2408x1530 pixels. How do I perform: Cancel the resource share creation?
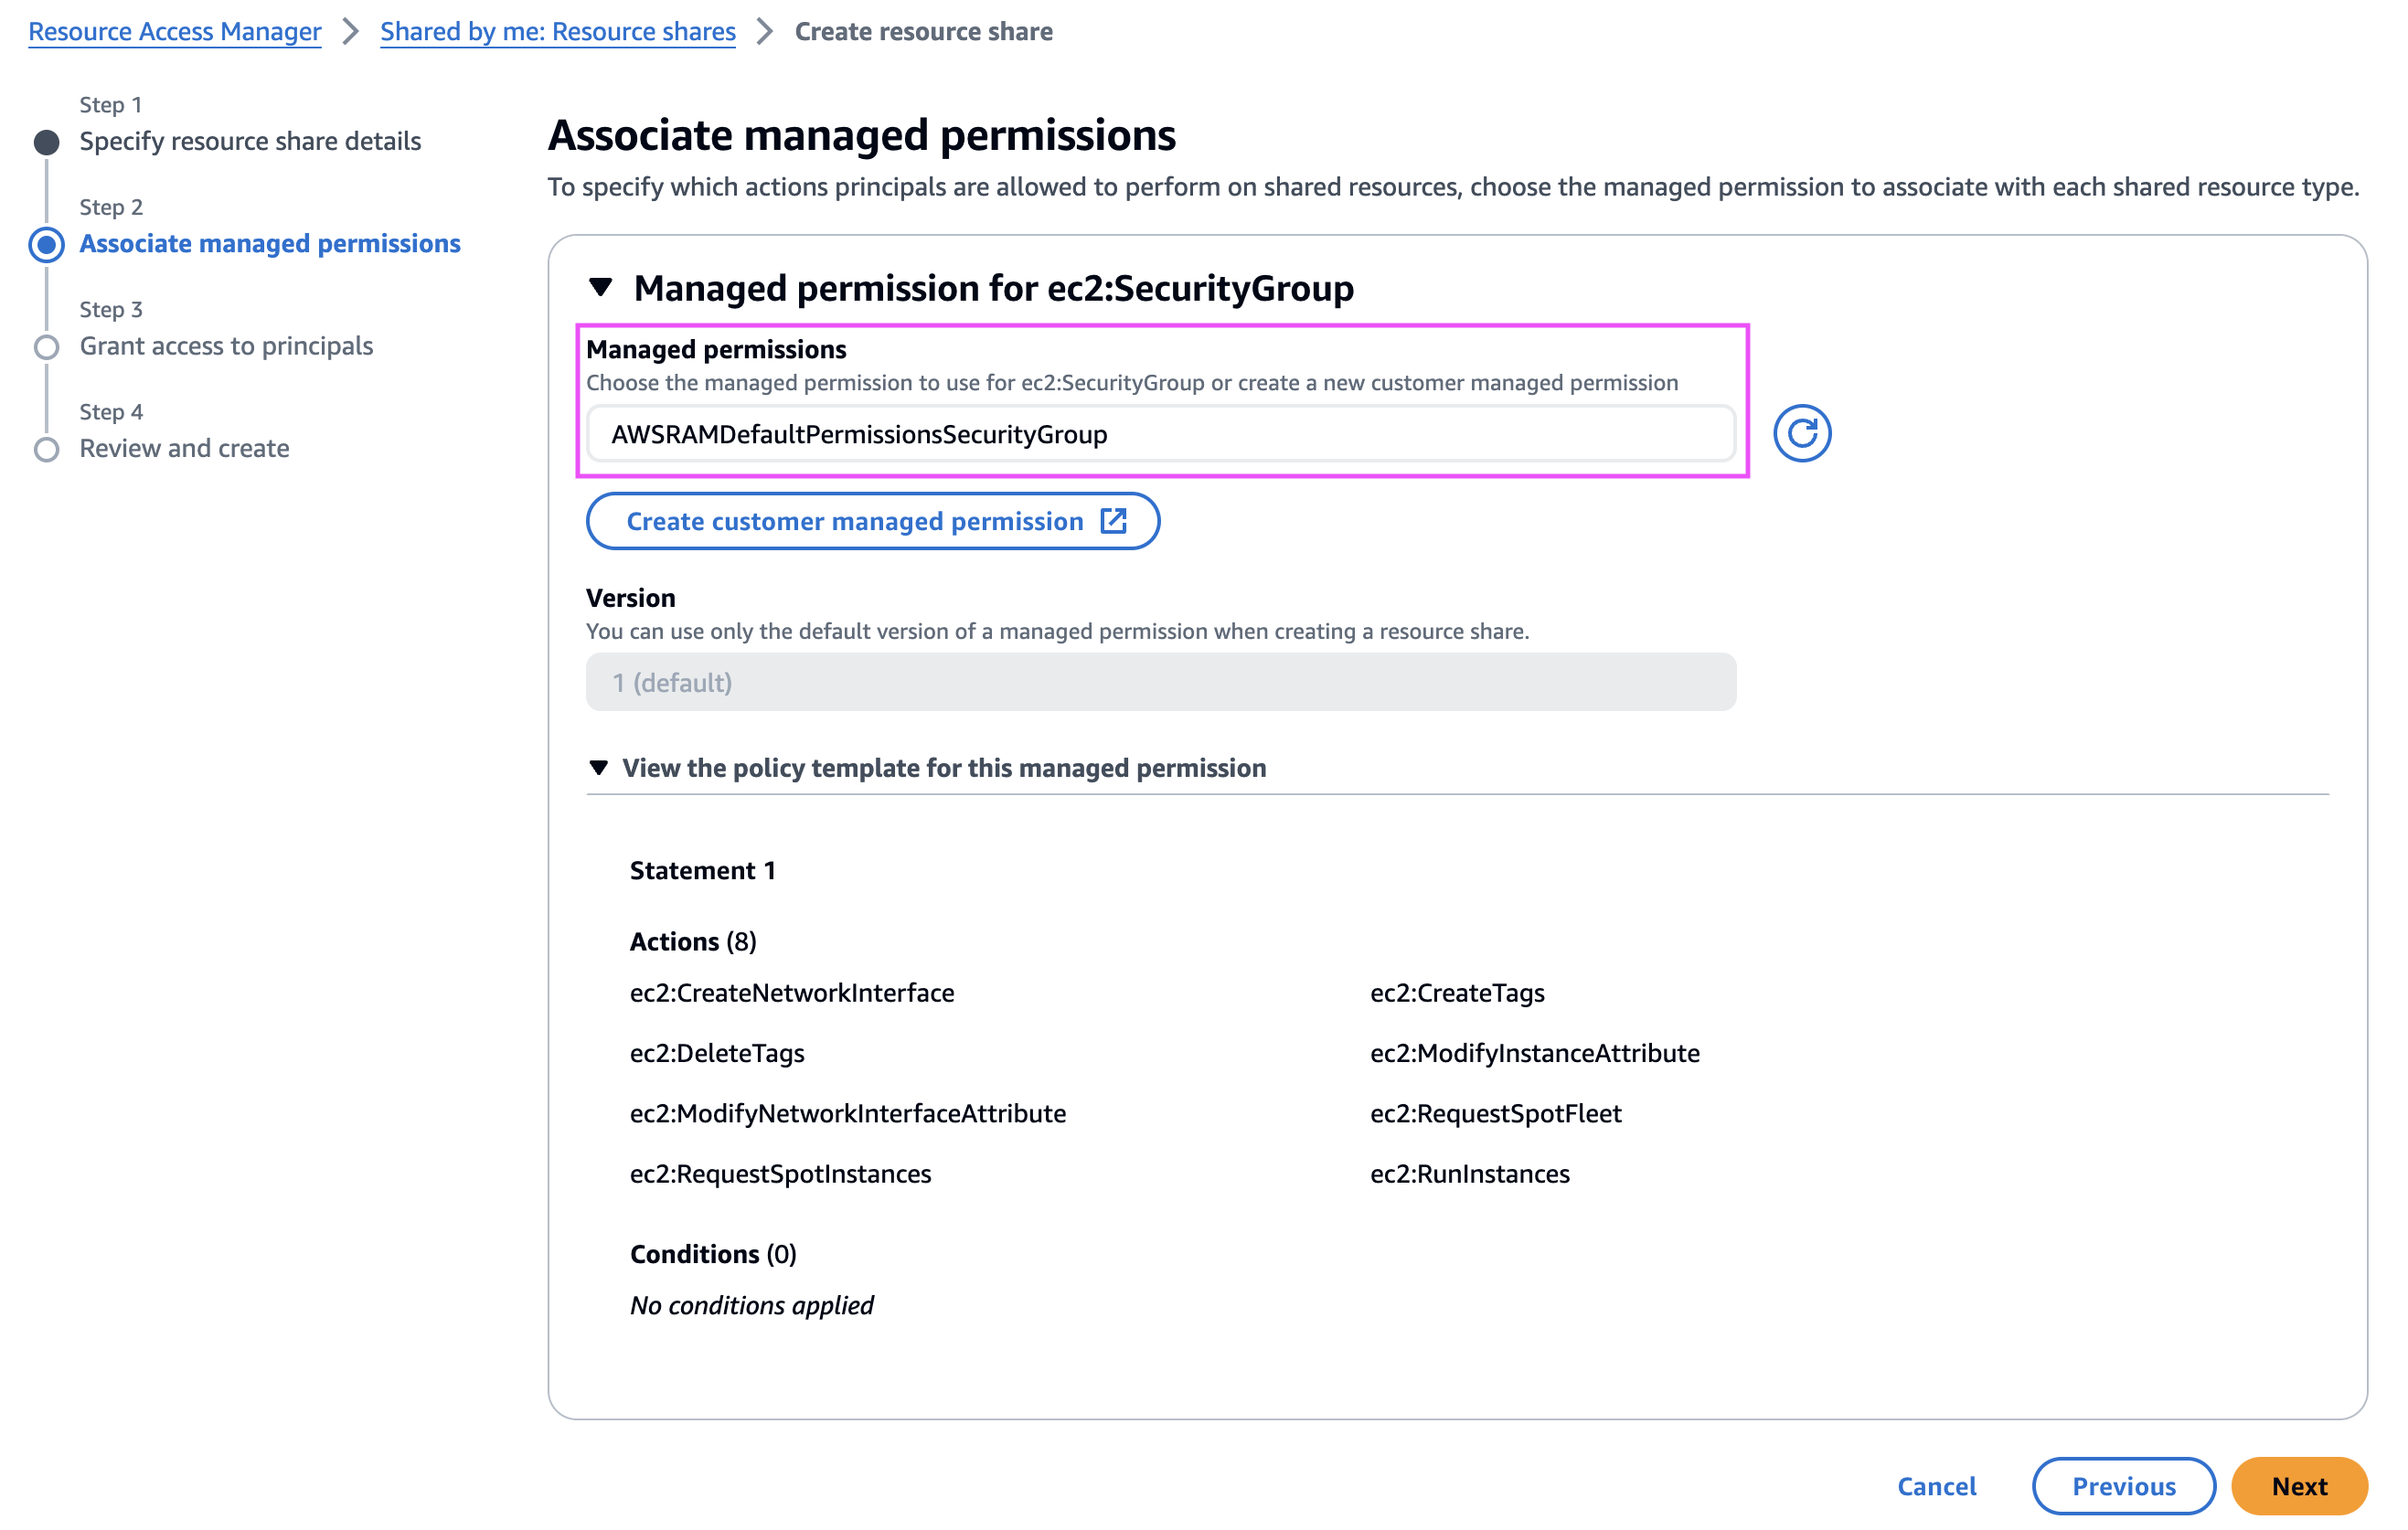[x=1936, y=1486]
